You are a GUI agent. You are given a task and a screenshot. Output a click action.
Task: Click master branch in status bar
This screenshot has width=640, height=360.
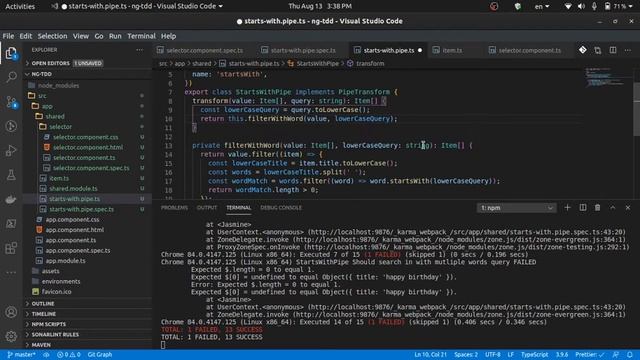(22, 355)
